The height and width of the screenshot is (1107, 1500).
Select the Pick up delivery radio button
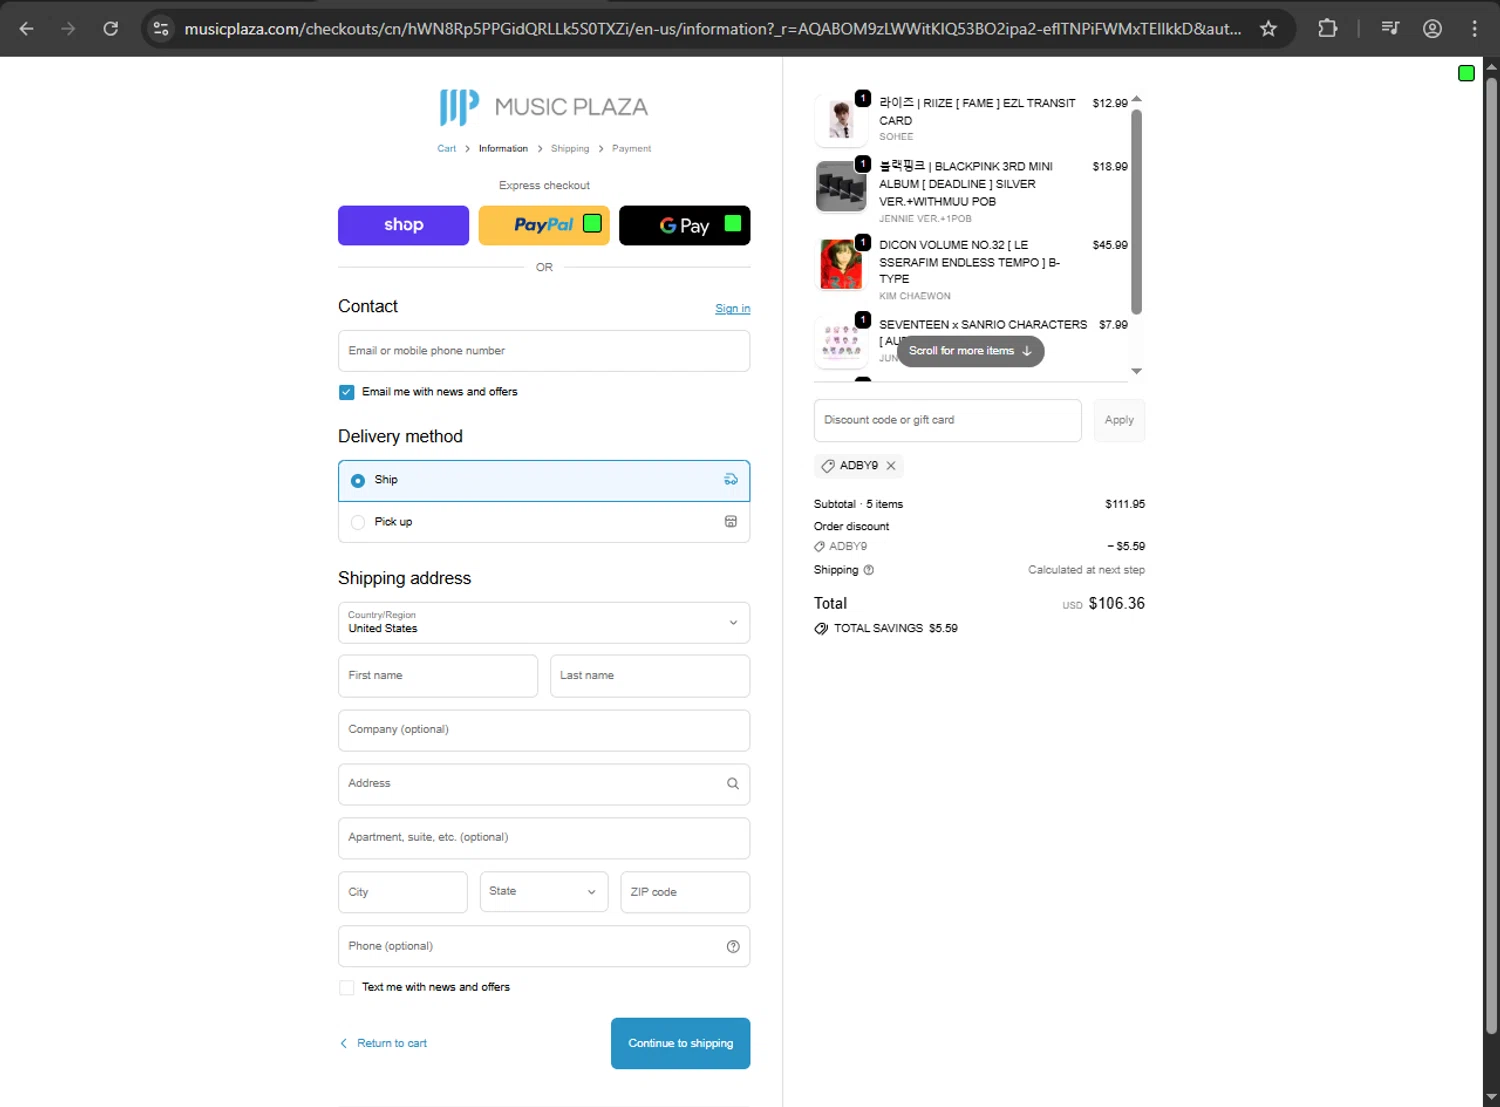pos(358,522)
